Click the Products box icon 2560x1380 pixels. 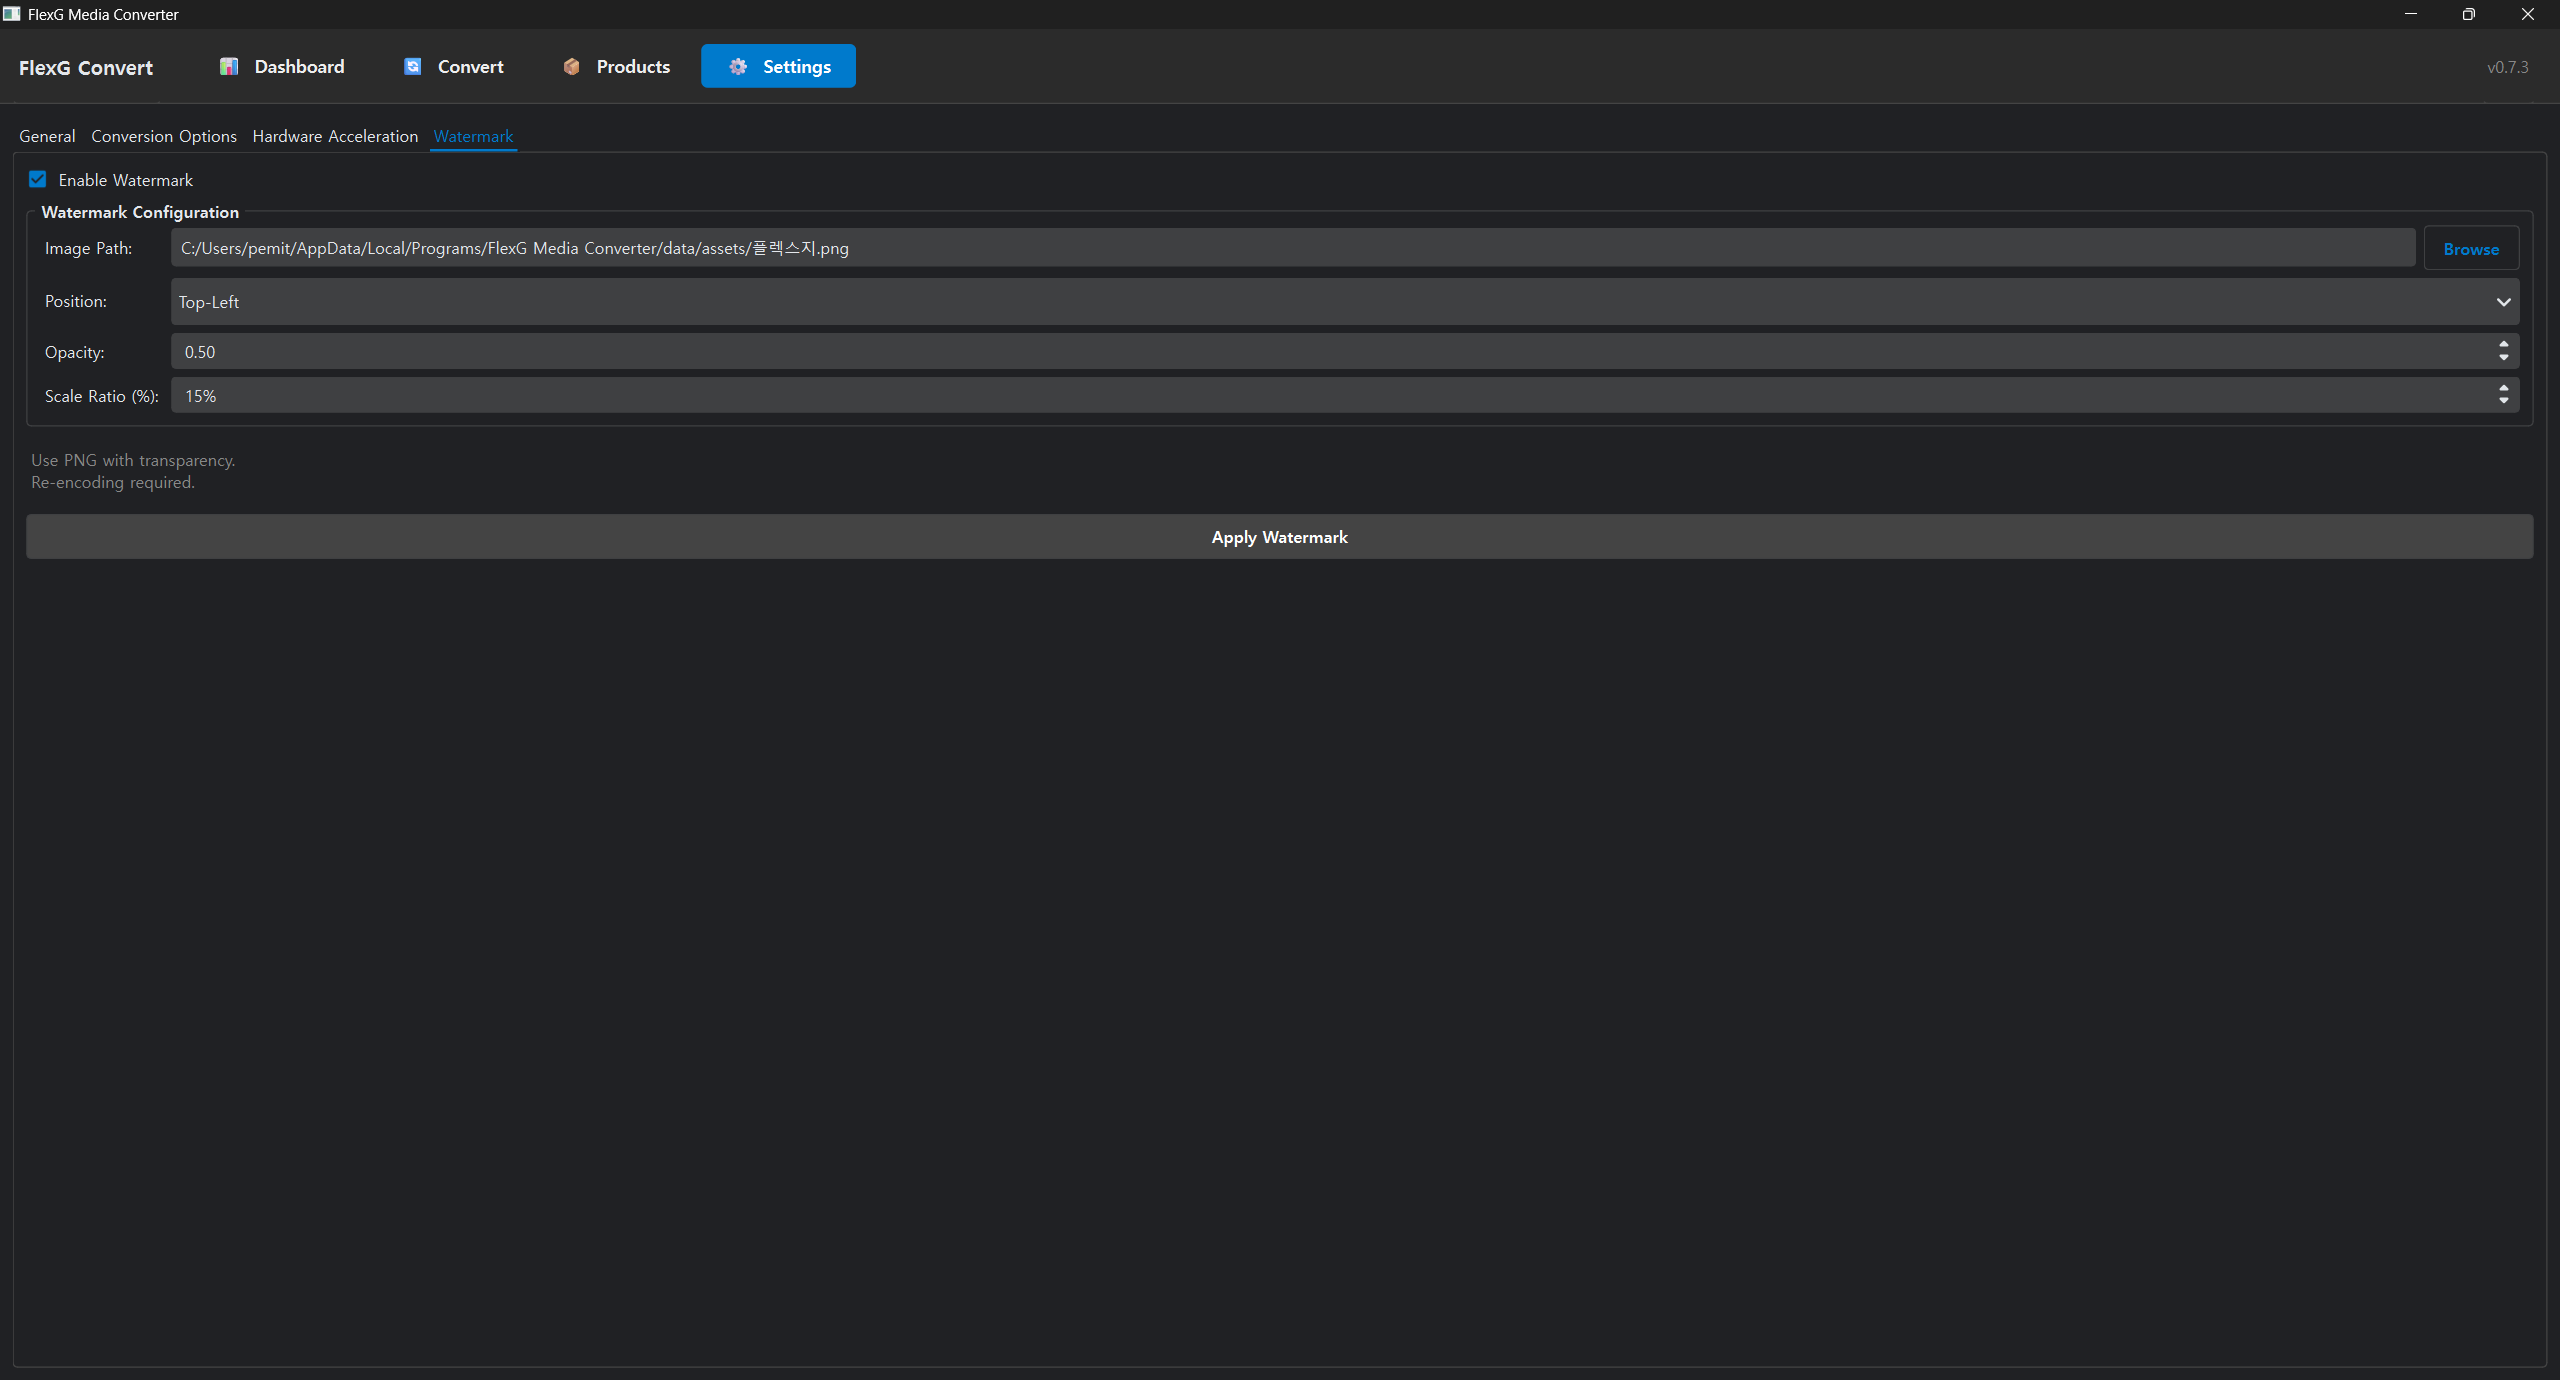(x=571, y=66)
